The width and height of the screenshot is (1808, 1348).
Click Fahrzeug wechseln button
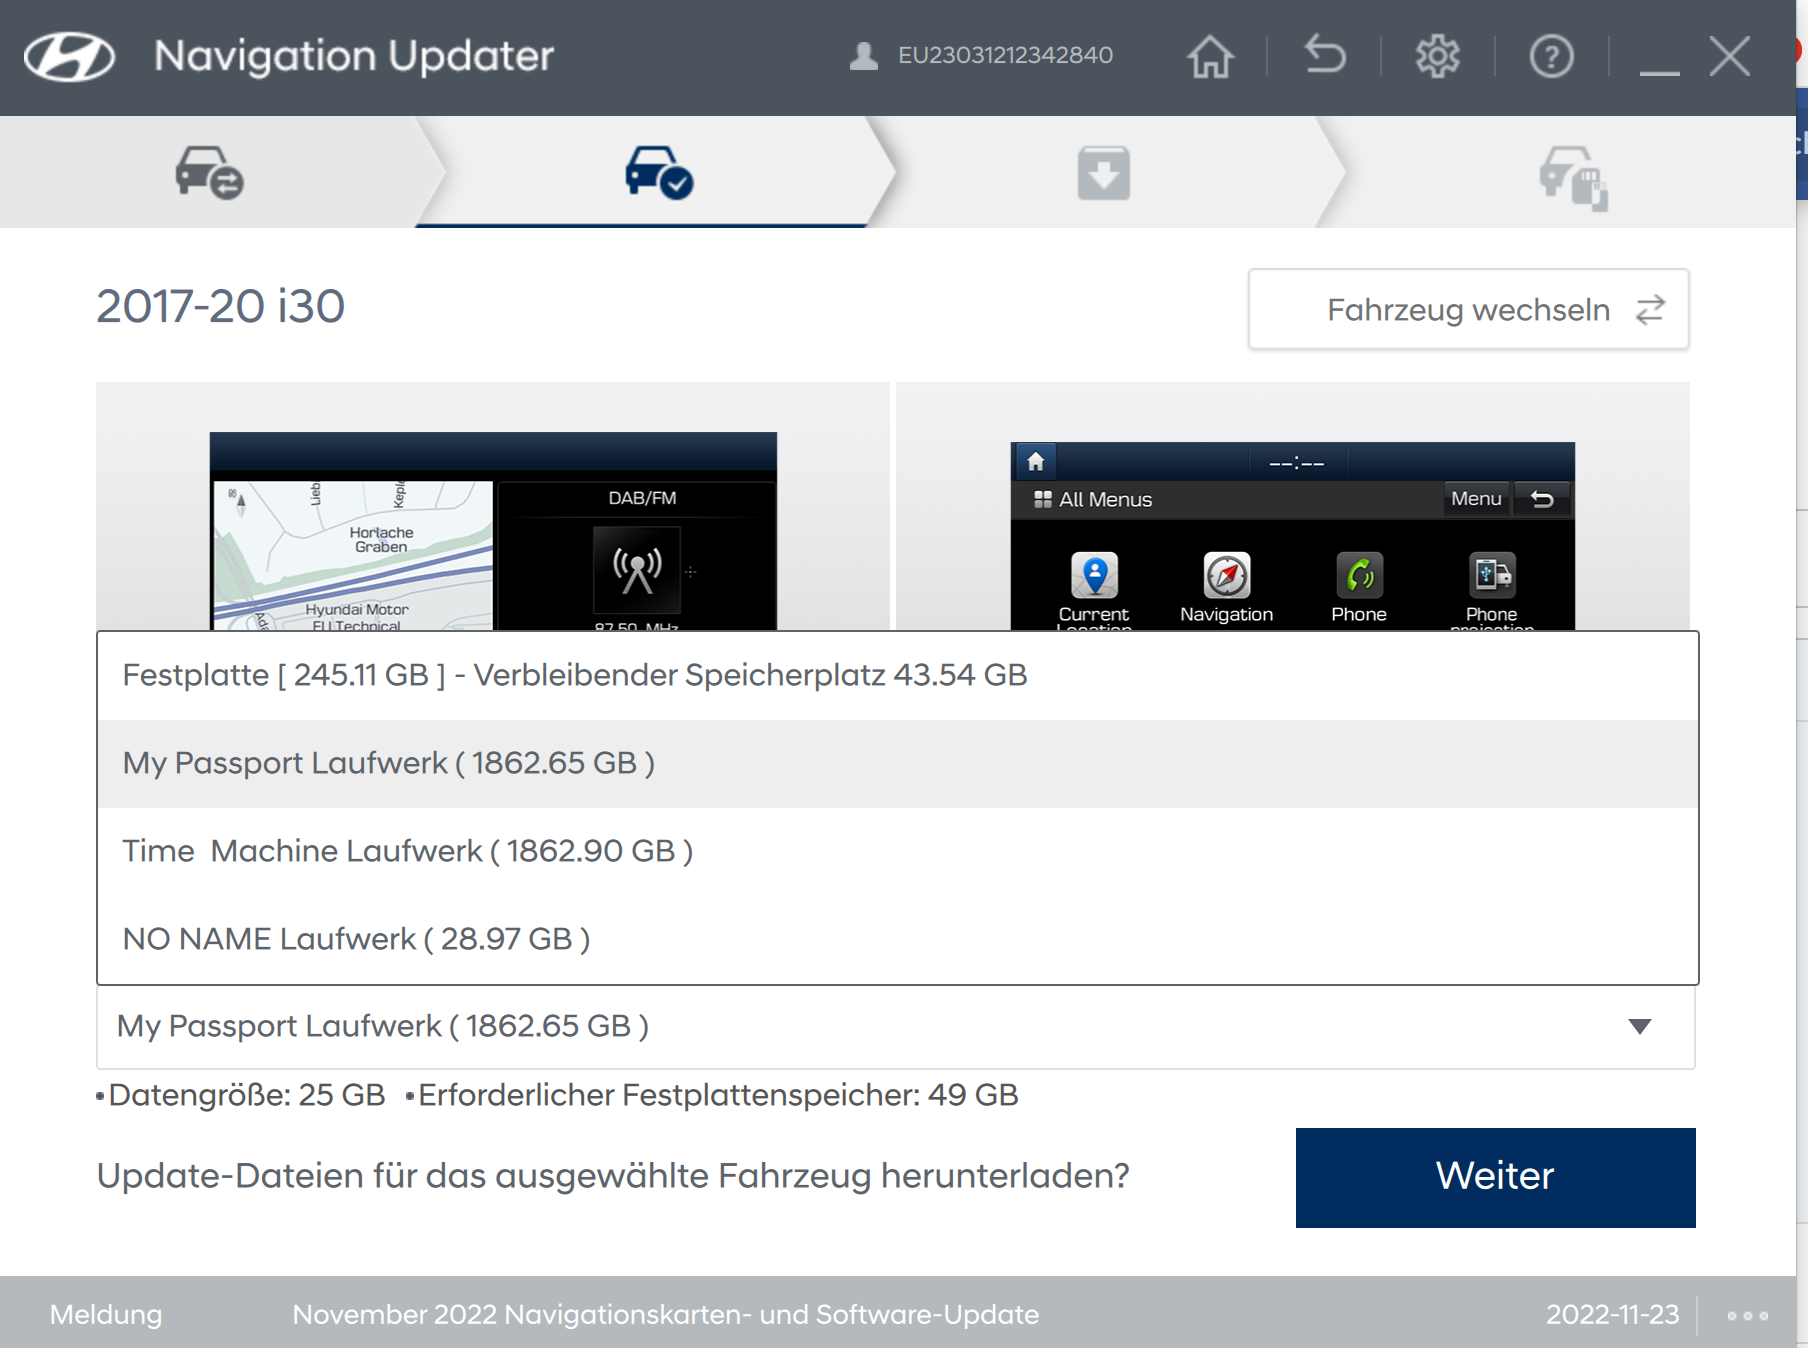1468,309
